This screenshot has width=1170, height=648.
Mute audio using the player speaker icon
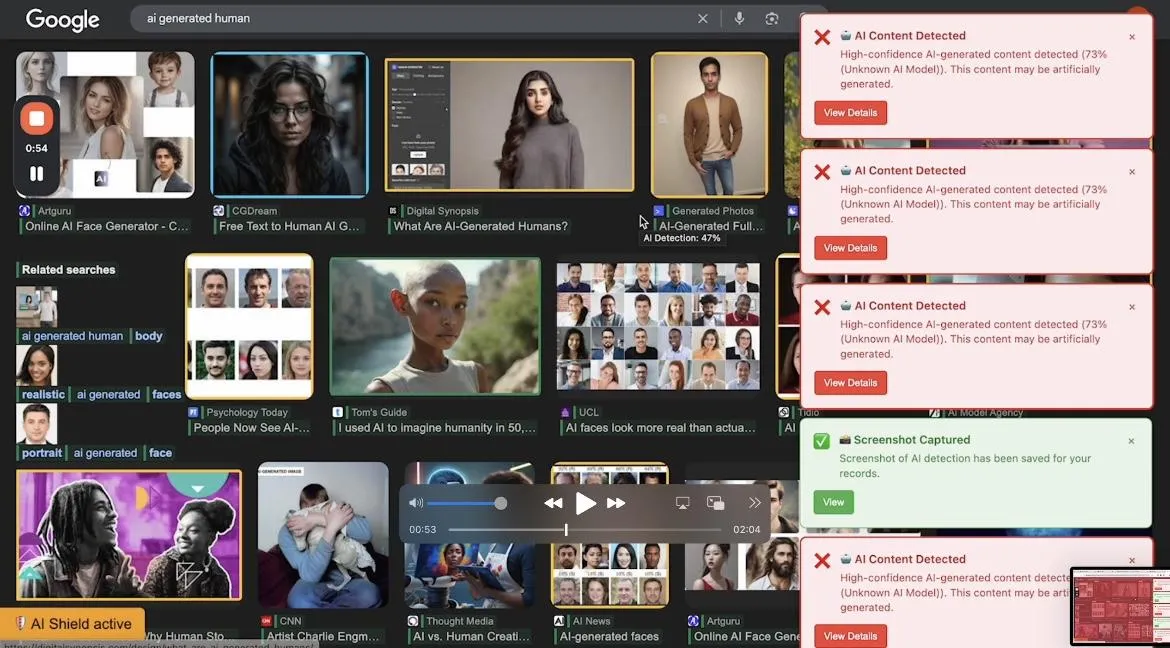tap(416, 503)
